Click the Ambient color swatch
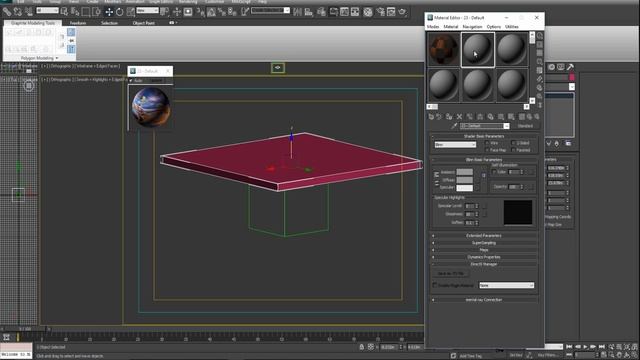640x360 pixels. tap(464, 172)
